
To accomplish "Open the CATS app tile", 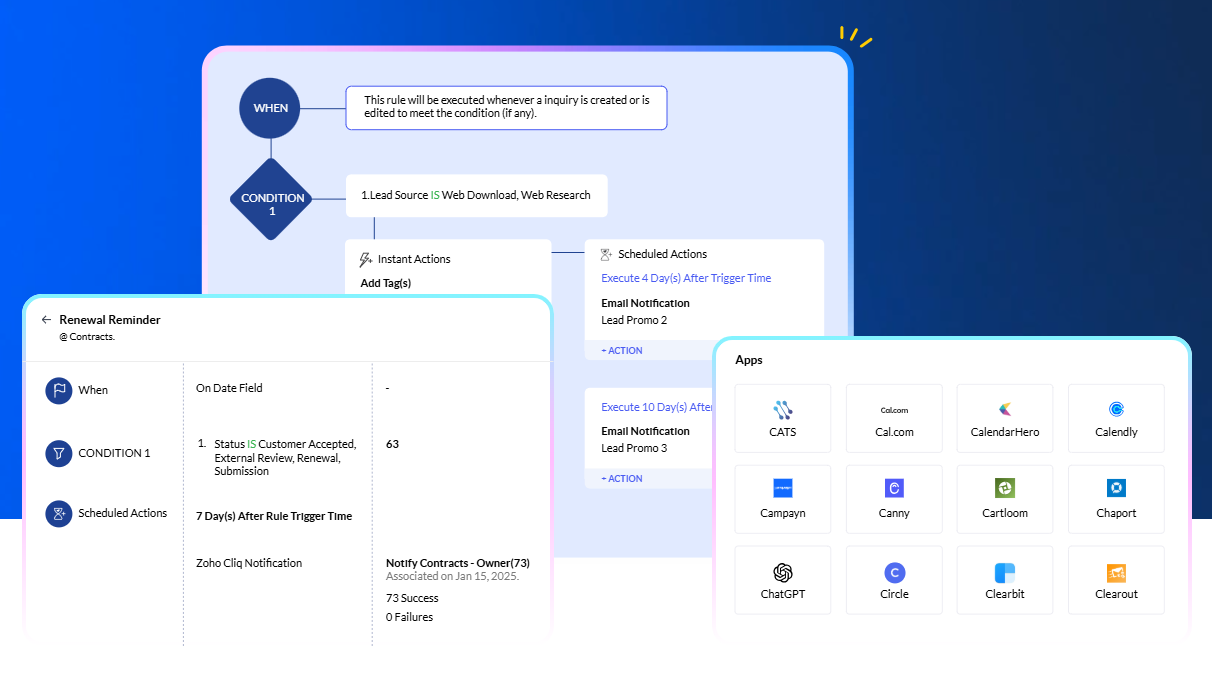I will point(783,417).
